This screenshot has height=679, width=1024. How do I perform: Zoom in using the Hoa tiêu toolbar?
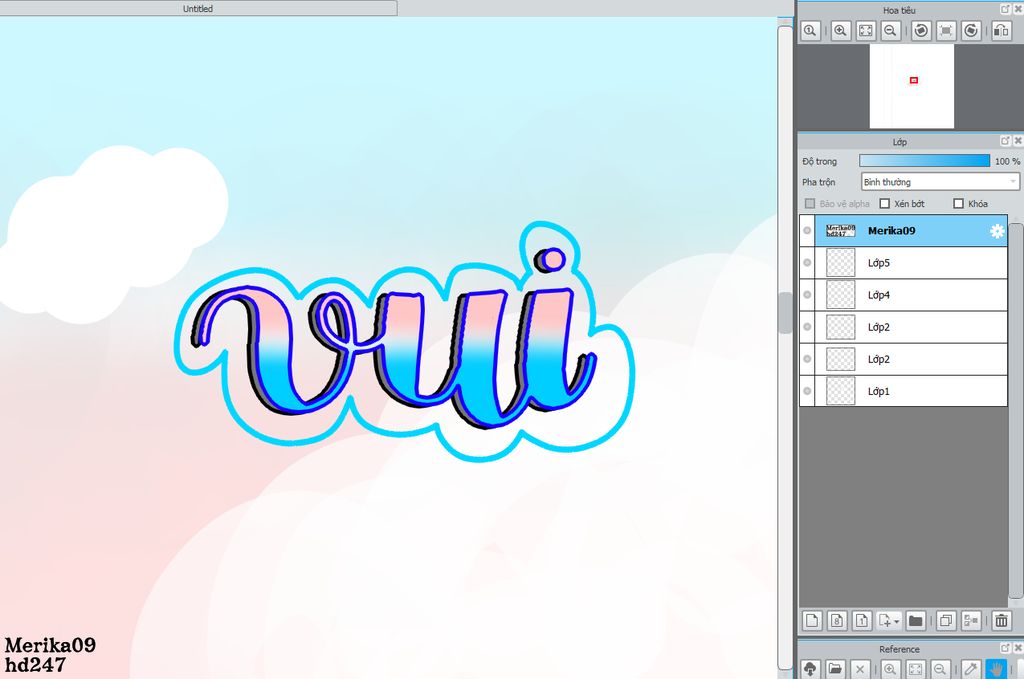[840, 31]
